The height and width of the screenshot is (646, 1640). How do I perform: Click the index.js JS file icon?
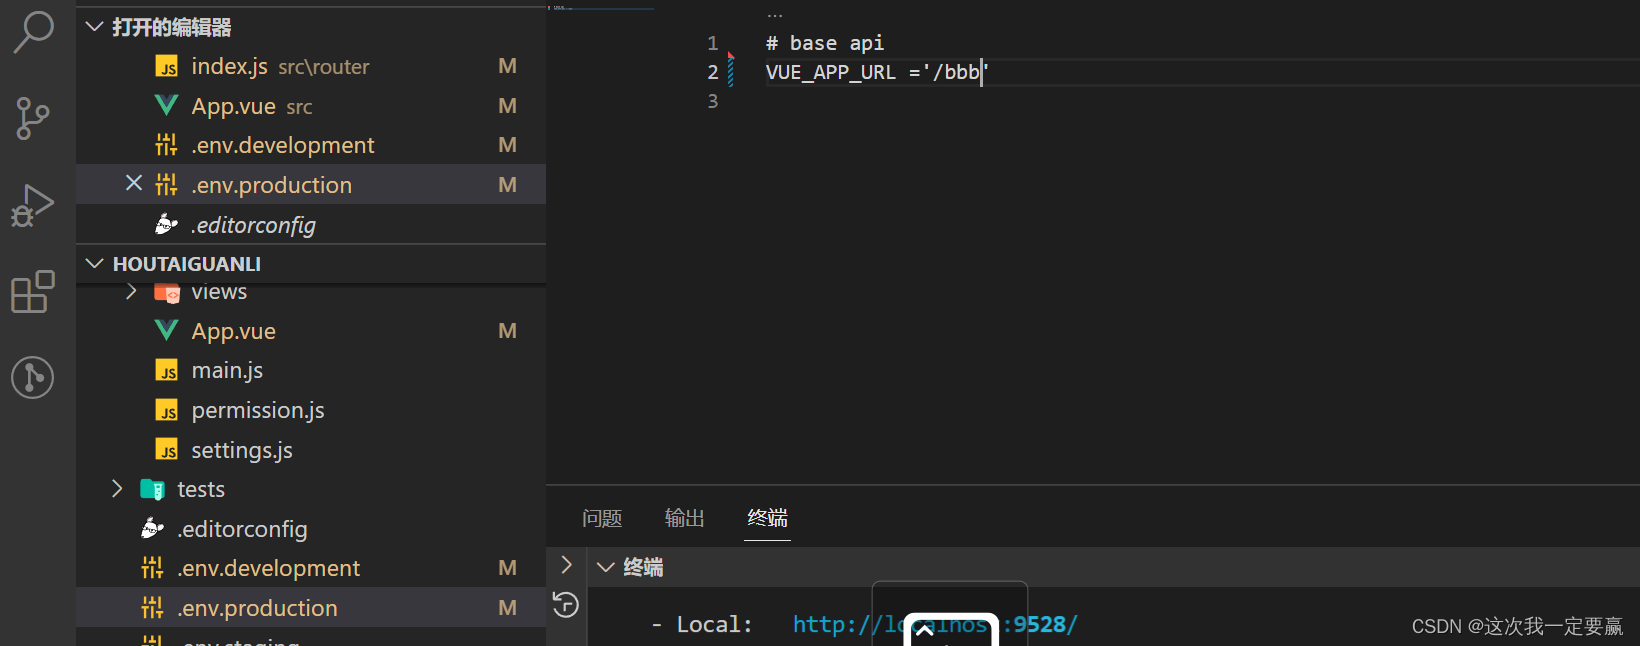pos(167,67)
